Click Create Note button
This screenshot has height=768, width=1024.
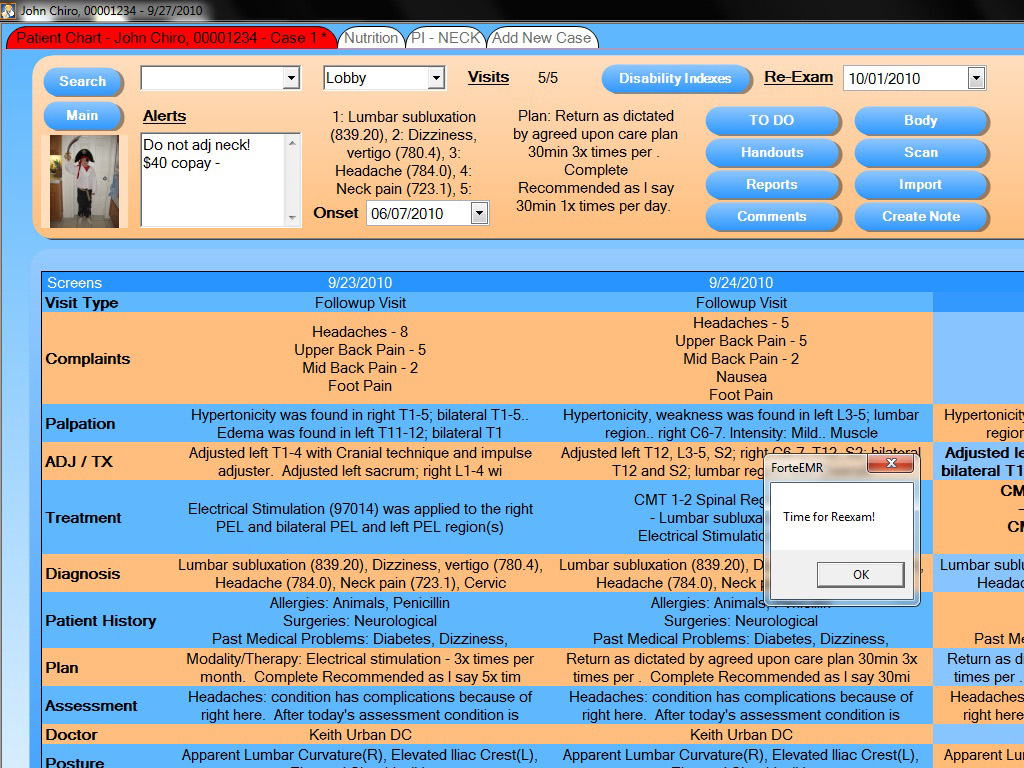[x=921, y=216]
